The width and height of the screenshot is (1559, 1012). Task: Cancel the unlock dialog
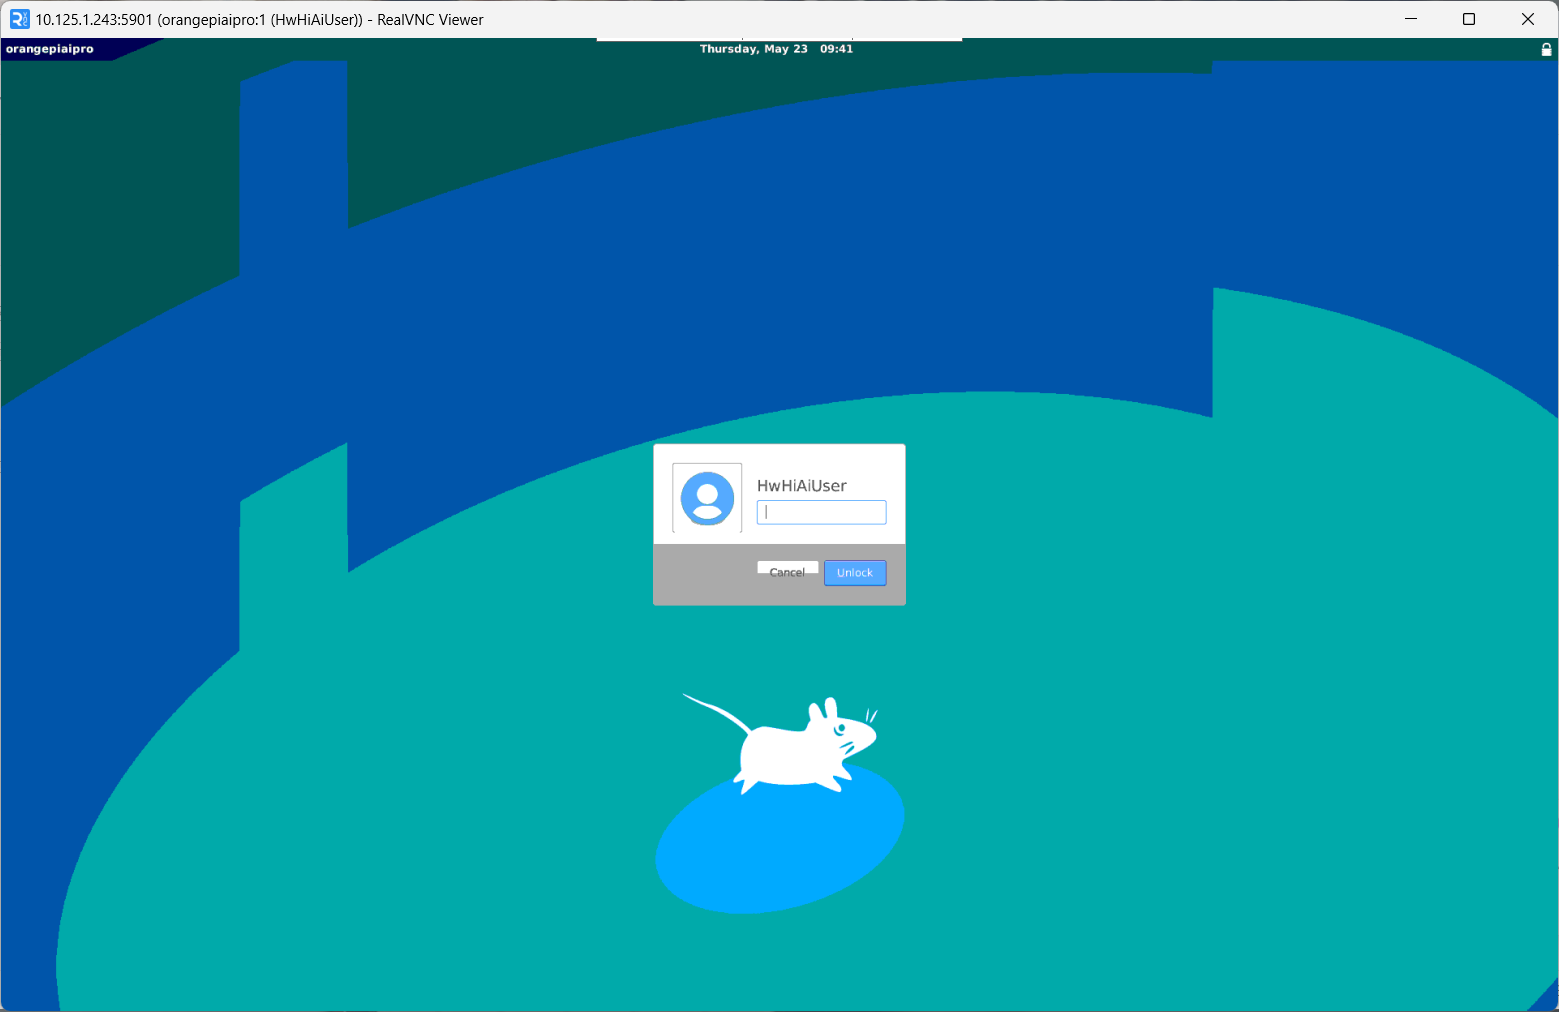tap(787, 571)
